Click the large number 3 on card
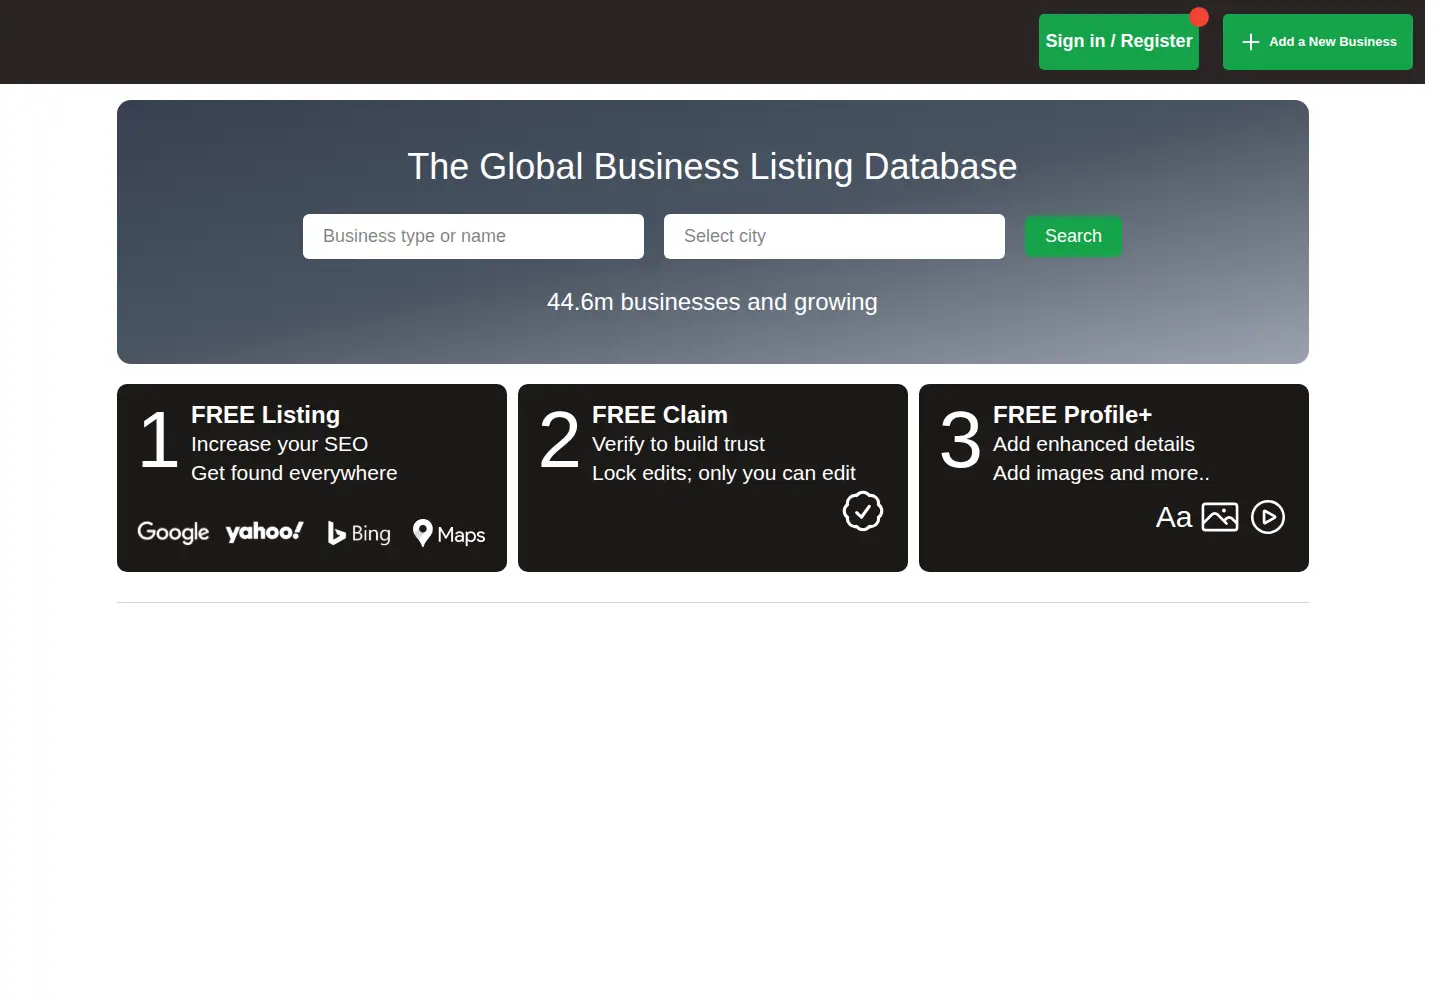Image resolution: width=1440 pixels, height=1000 pixels. point(960,440)
